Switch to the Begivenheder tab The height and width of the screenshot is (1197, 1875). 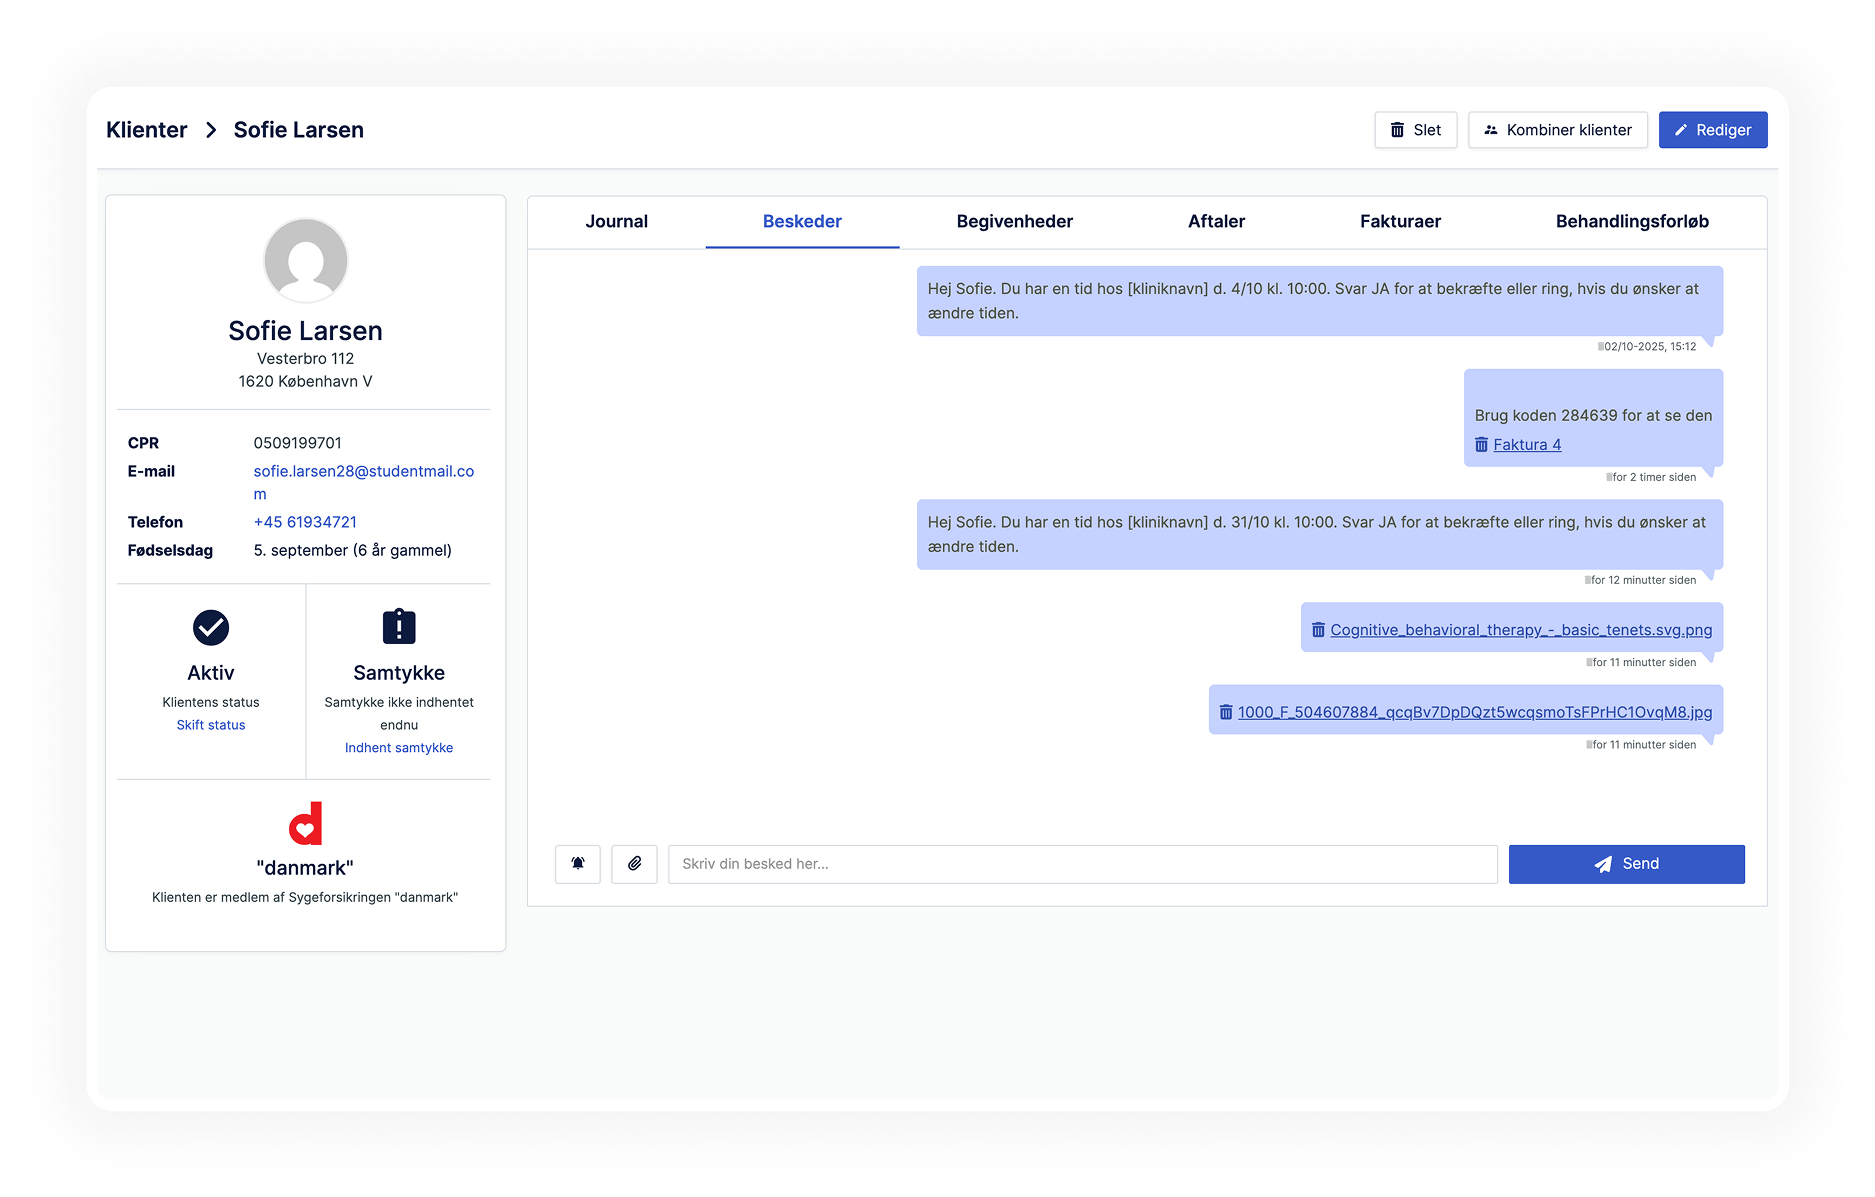1014,222
